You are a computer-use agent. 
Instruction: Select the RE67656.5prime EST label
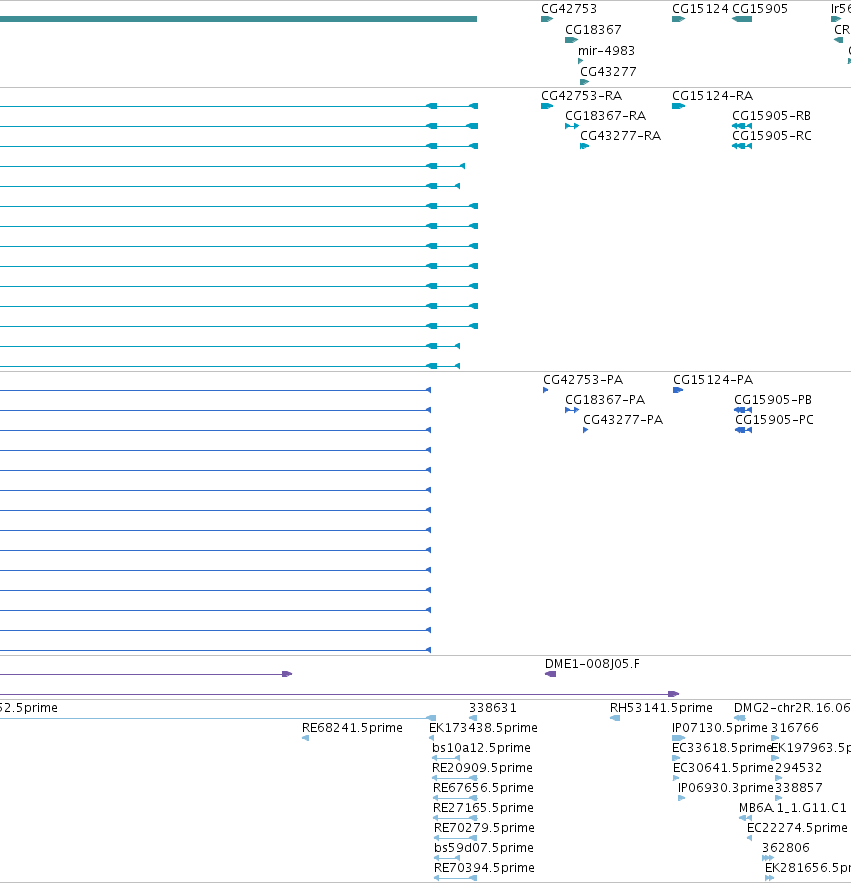483,788
